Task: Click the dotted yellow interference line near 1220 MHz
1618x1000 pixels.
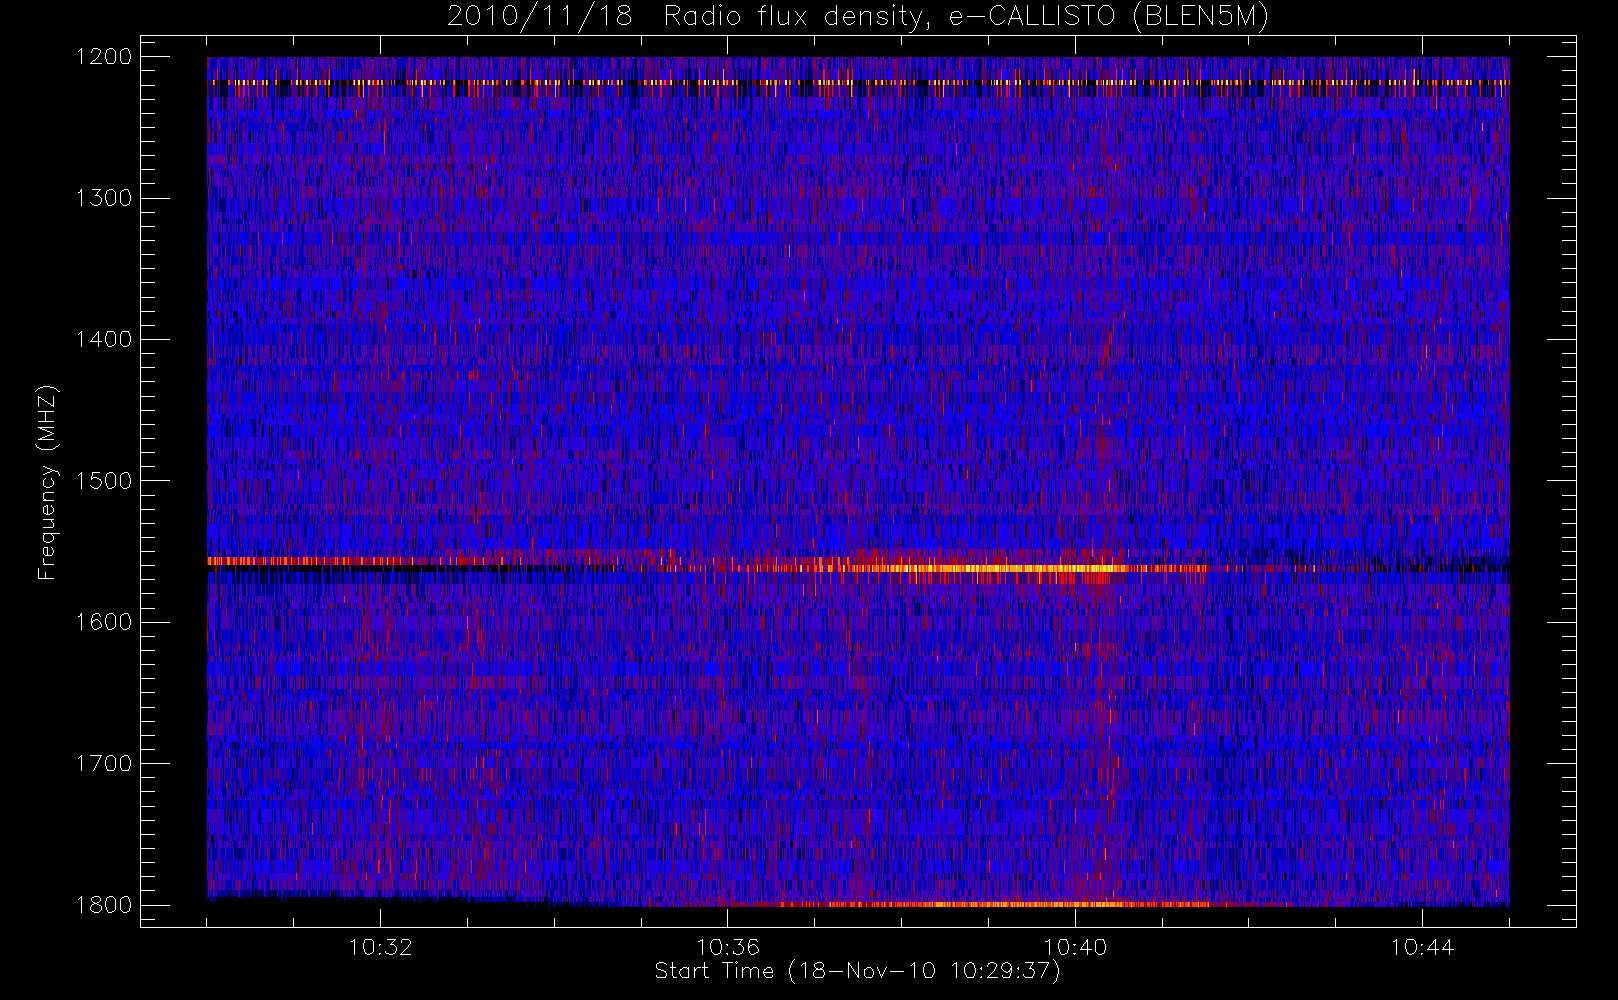Action: point(860,82)
